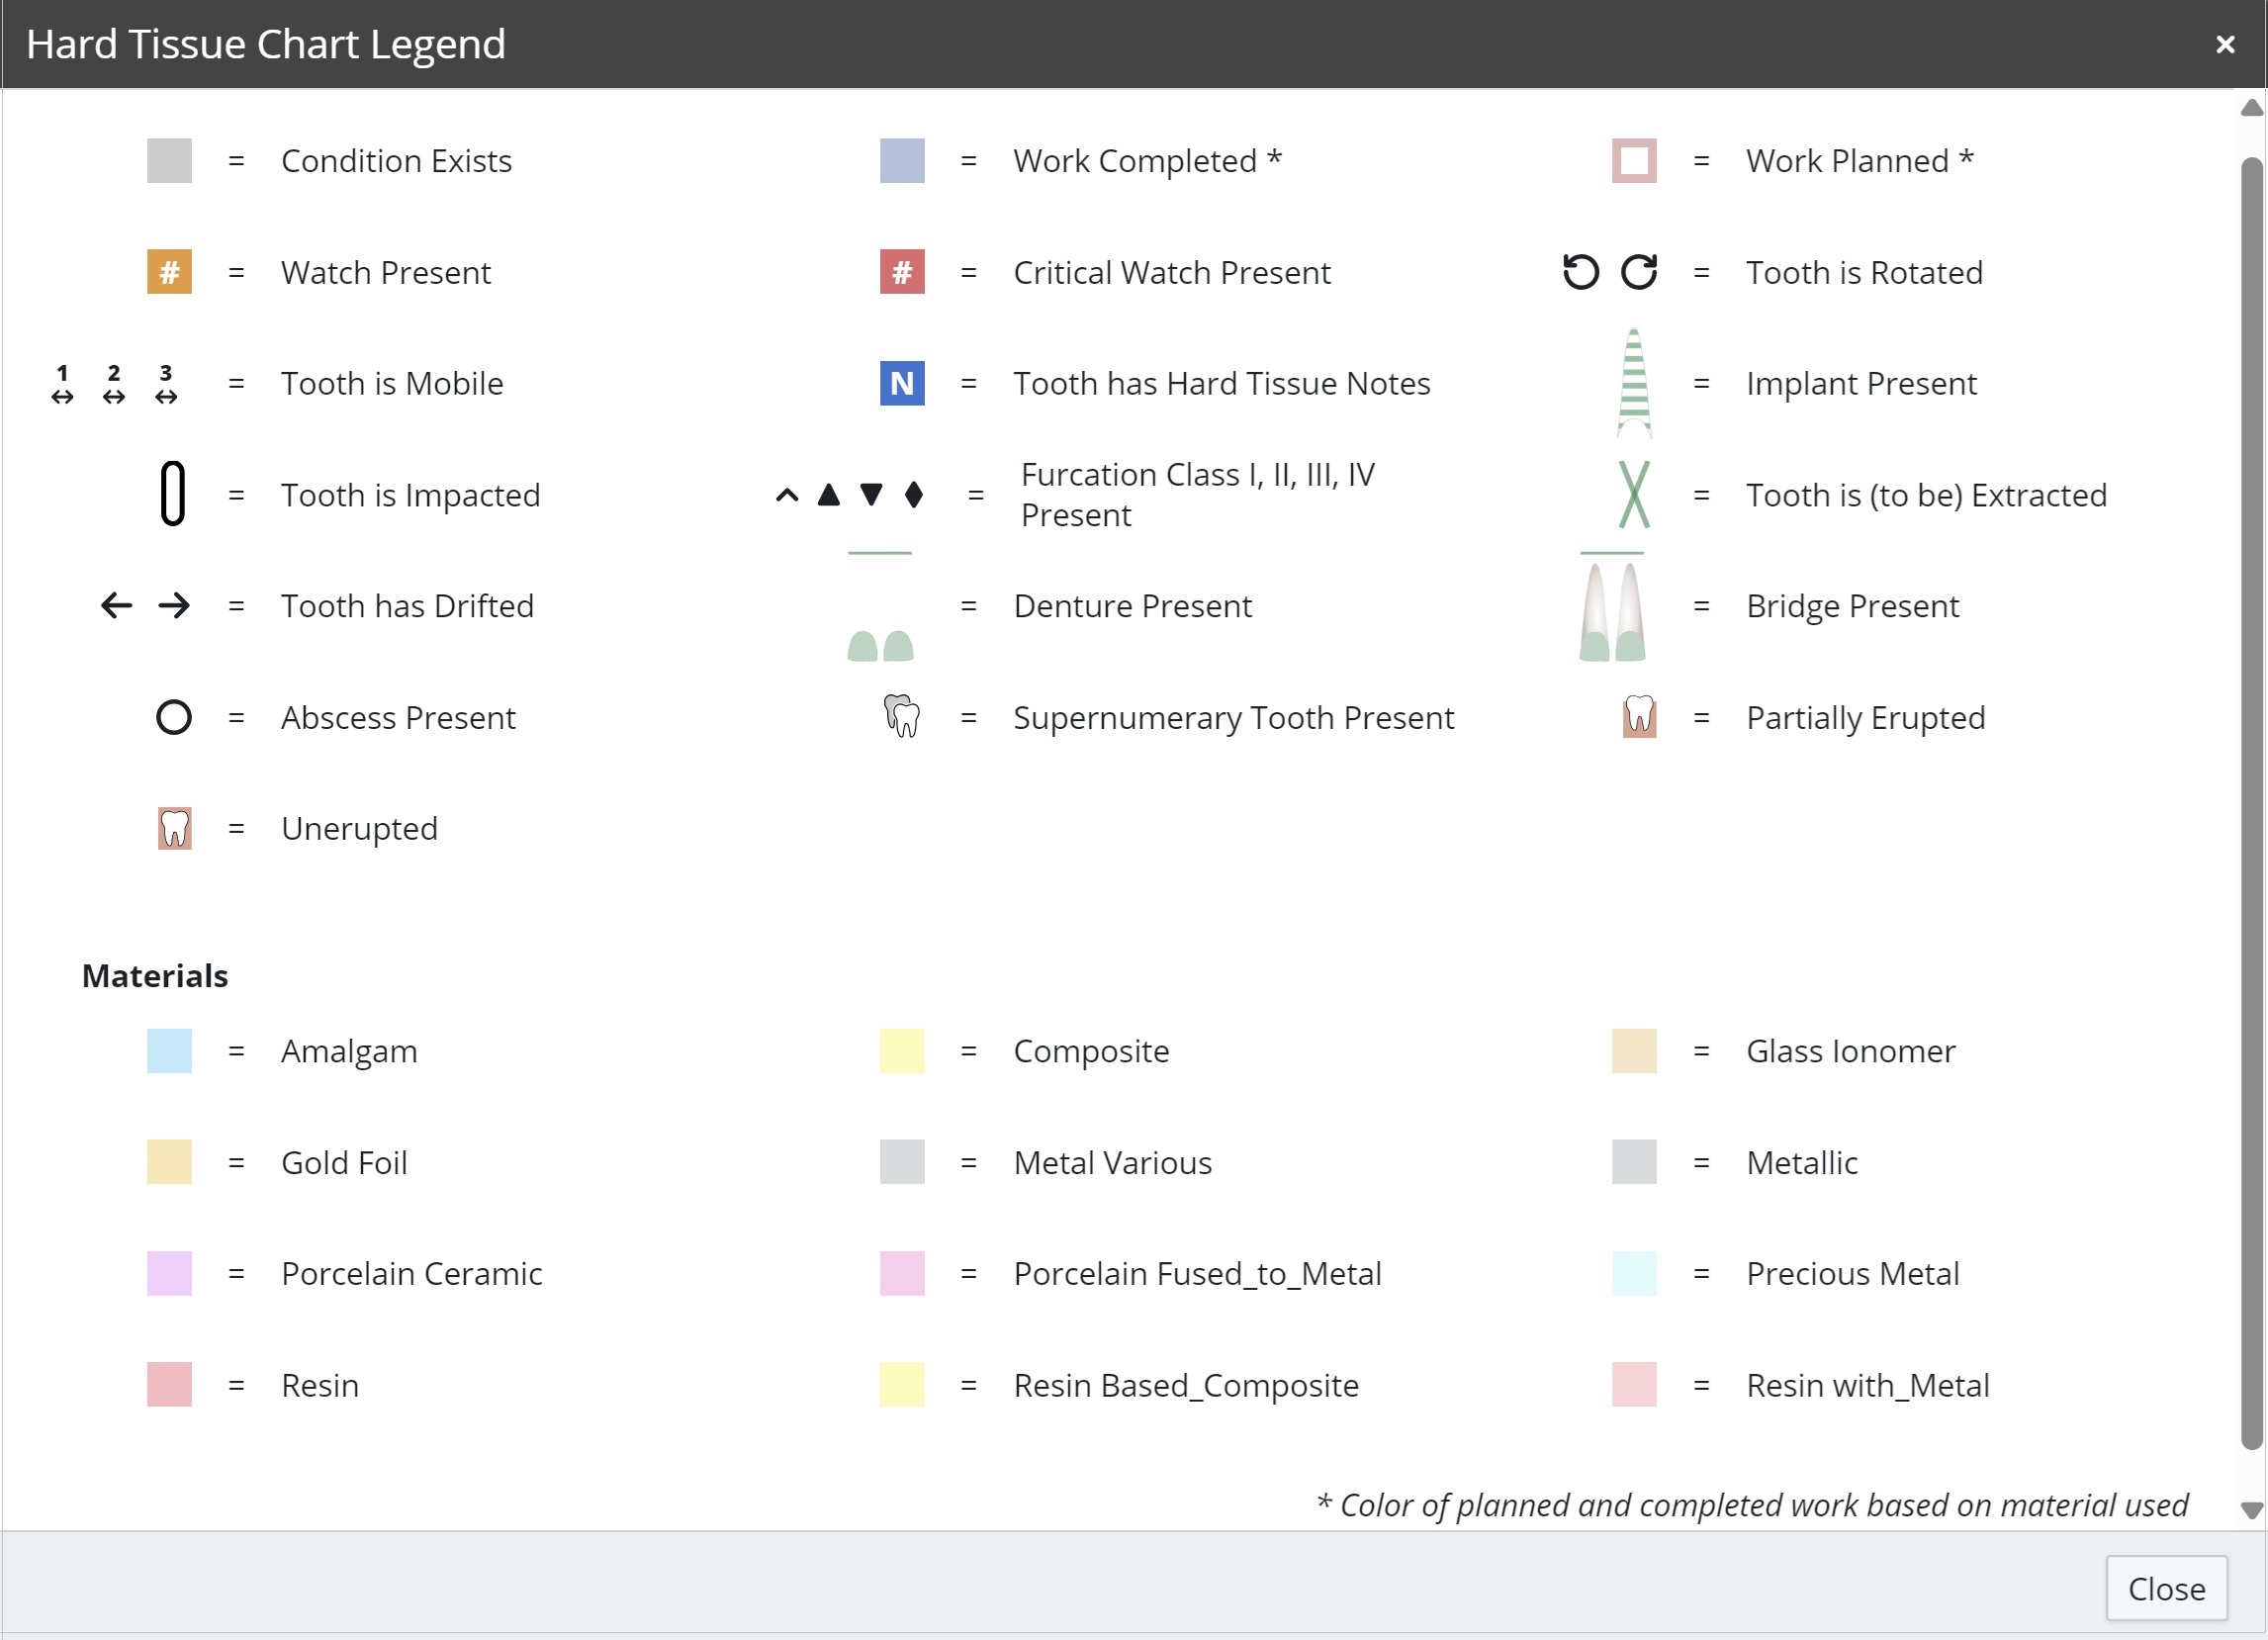Click the Tooth is Impacted oval icon
Screen dimensions: 2268x1640
coord(173,494)
